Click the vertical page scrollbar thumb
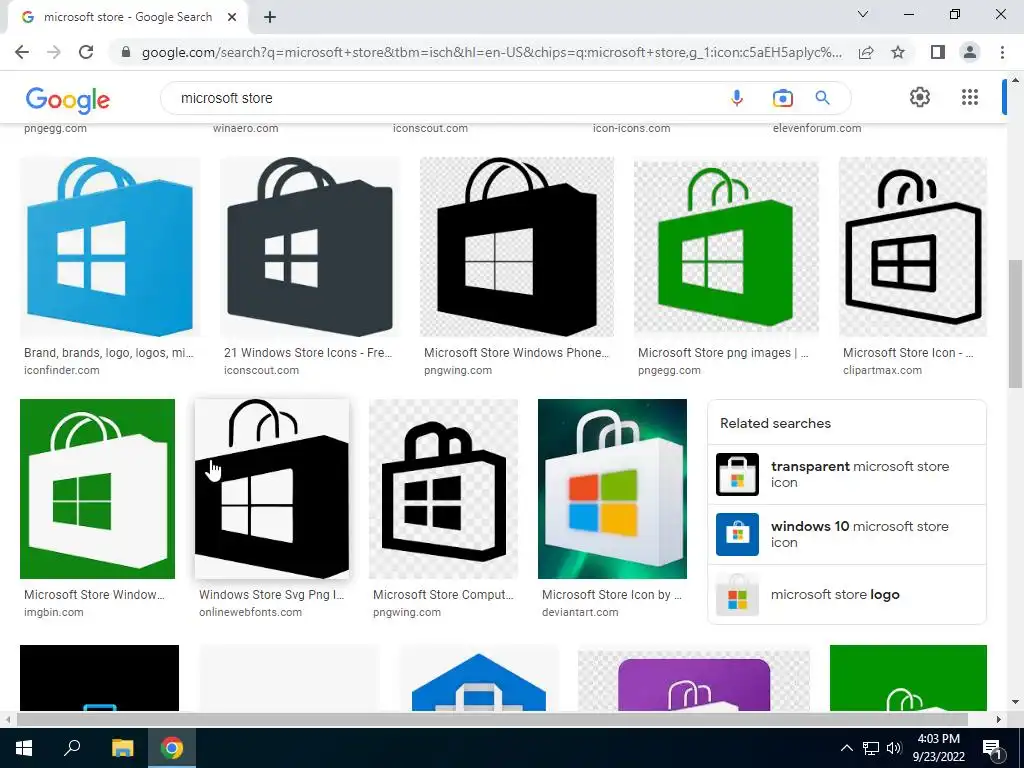The width and height of the screenshot is (1024, 768). coord(1015,323)
